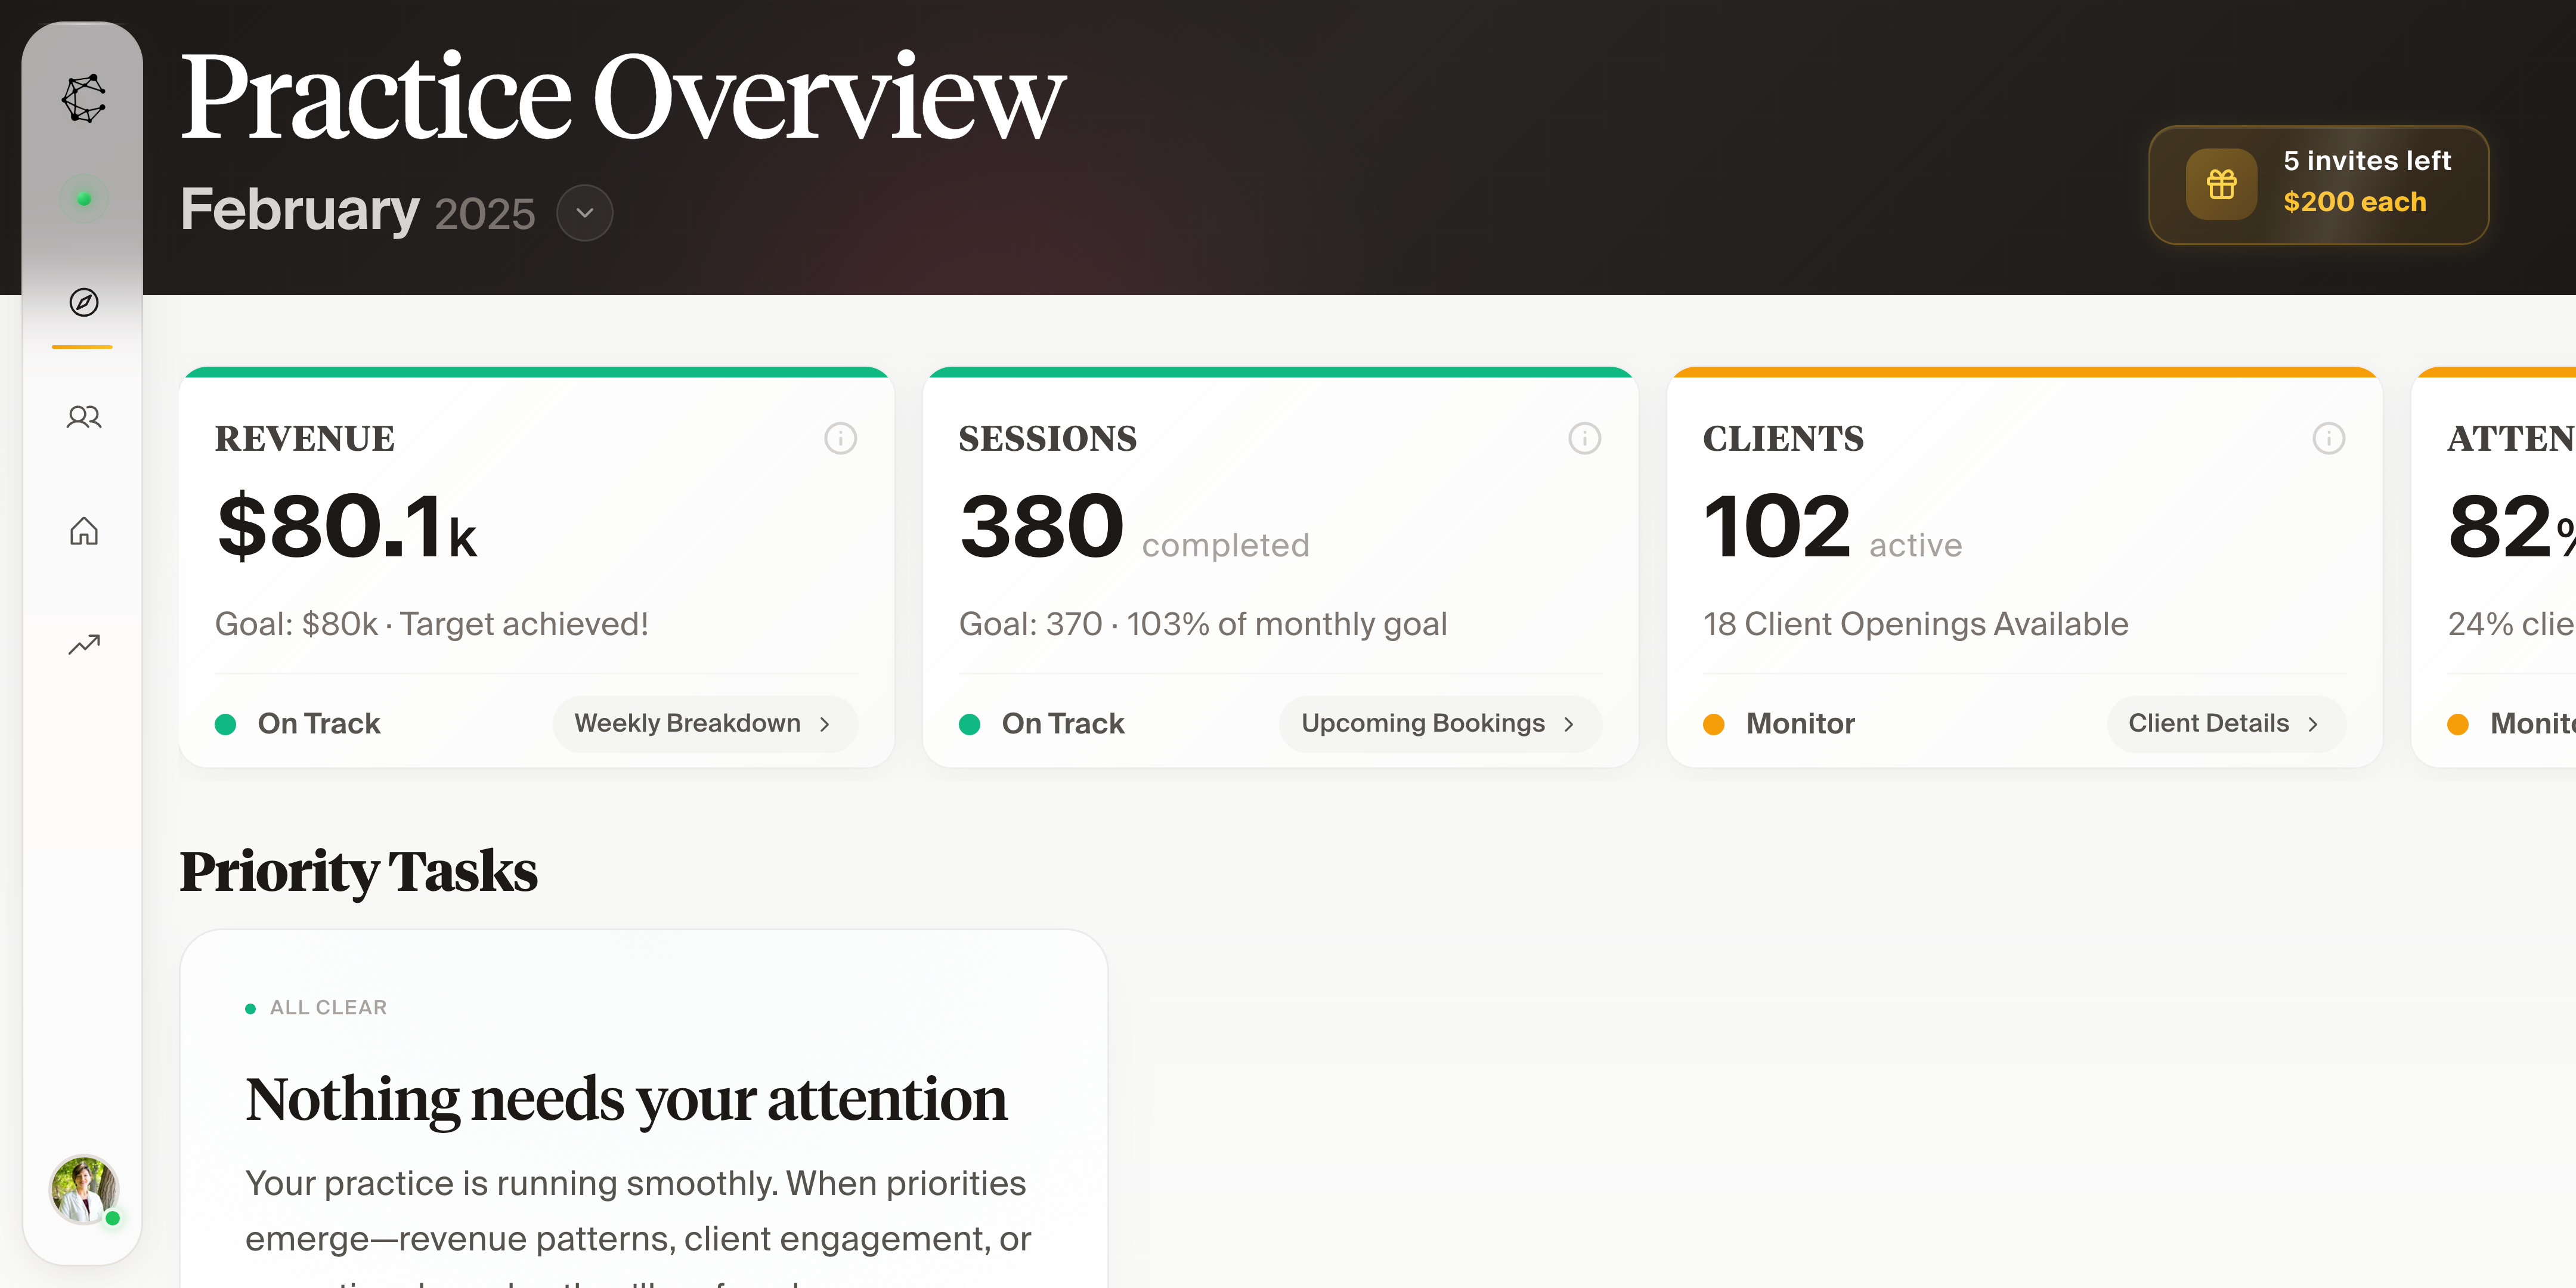The width and height of the screenshot is (2576, 1288).
Task: Select the Home icon in the sidebar
Action: 83,531
